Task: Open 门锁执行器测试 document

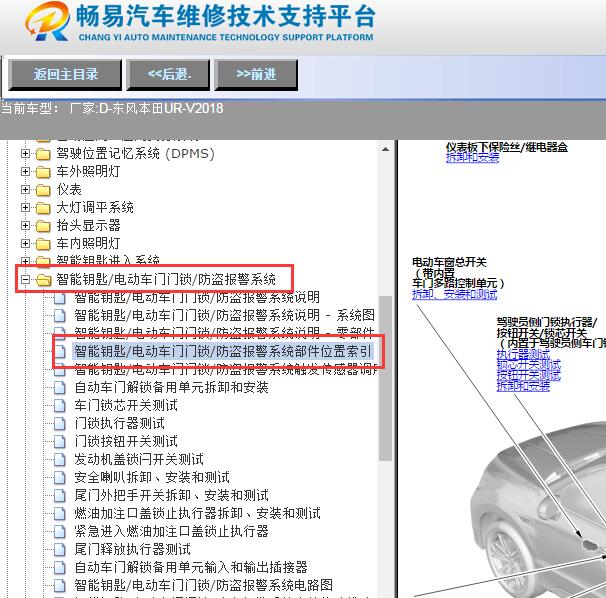Action: 119,423
